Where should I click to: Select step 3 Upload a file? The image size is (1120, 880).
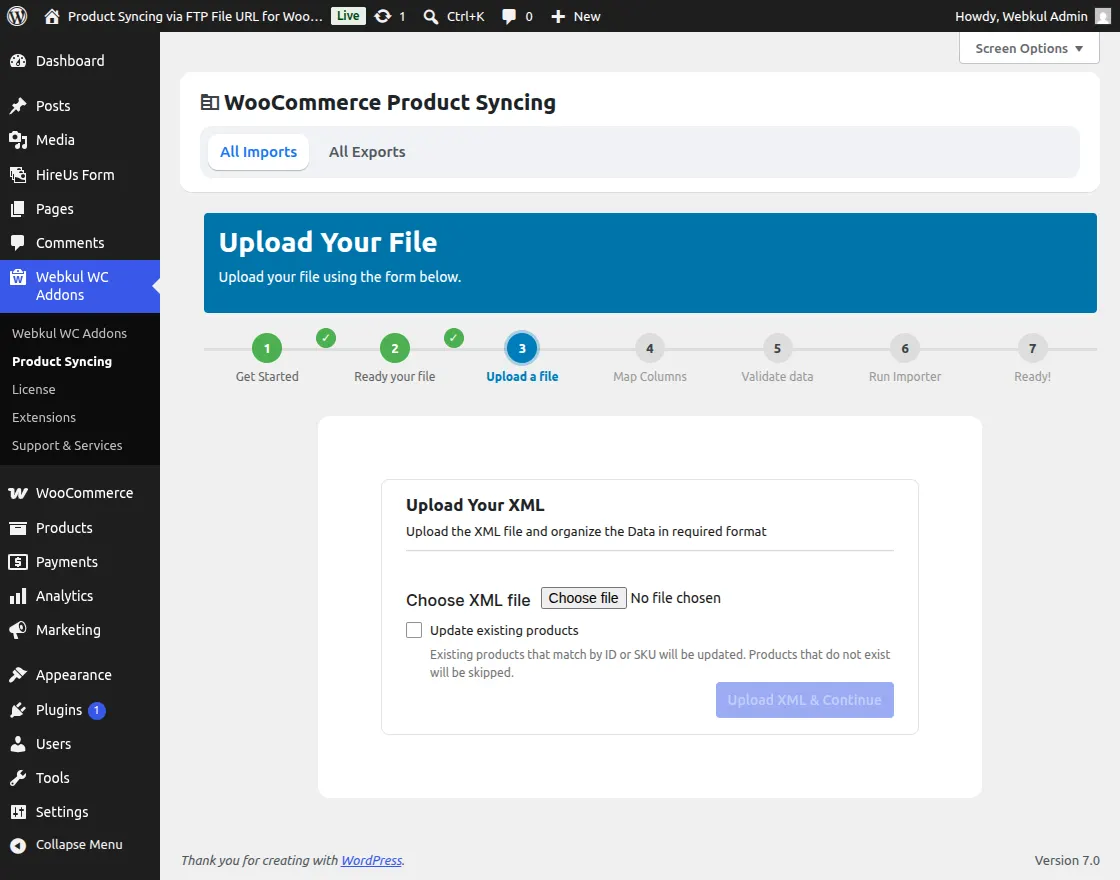(x=522, y=349)
